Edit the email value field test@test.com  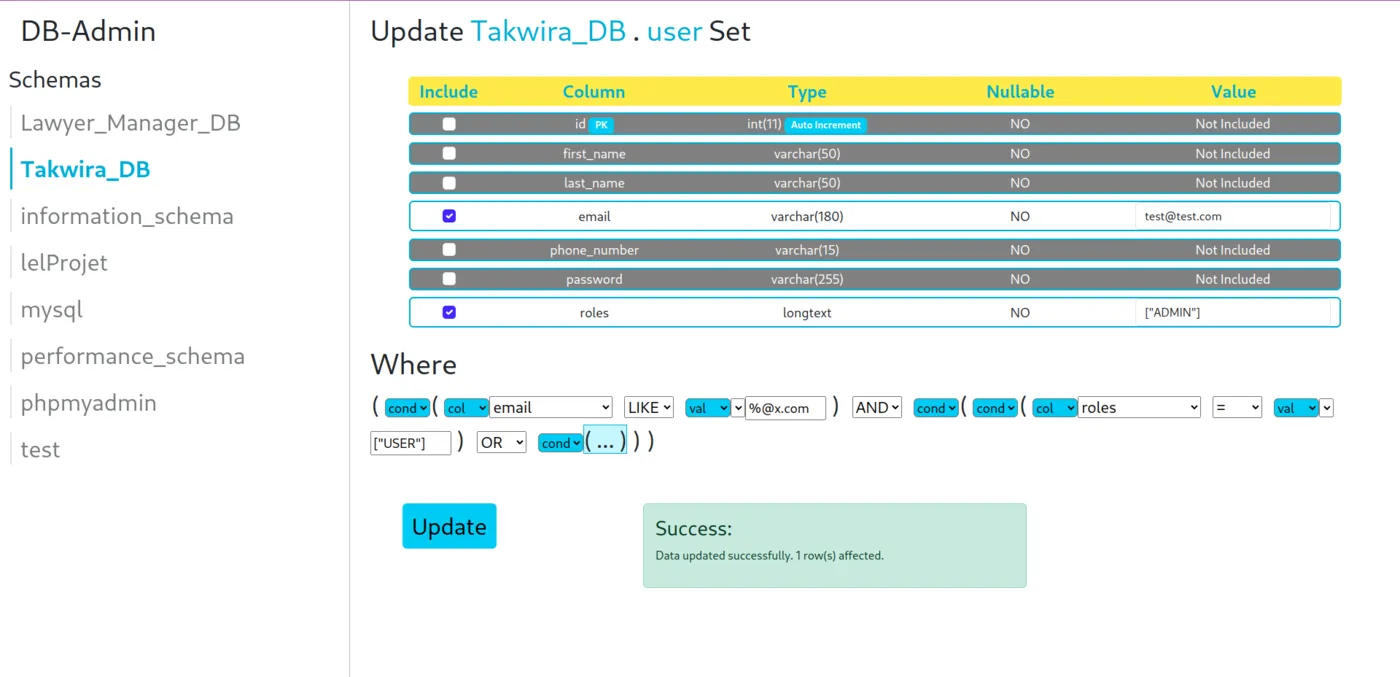(1233, 216)
